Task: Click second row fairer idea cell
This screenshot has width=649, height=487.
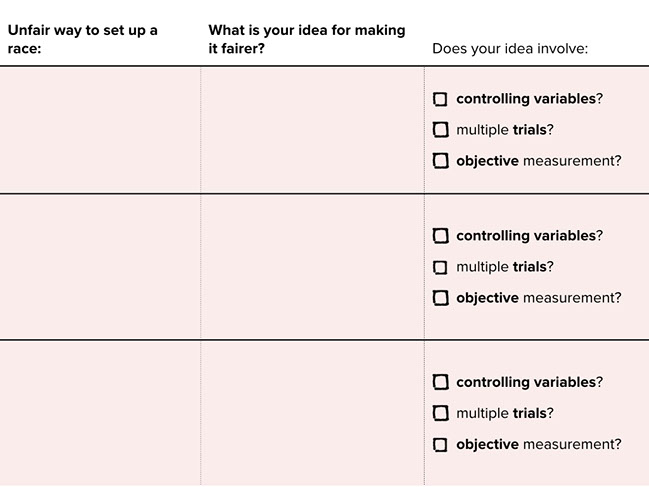Action: point(312,267)
